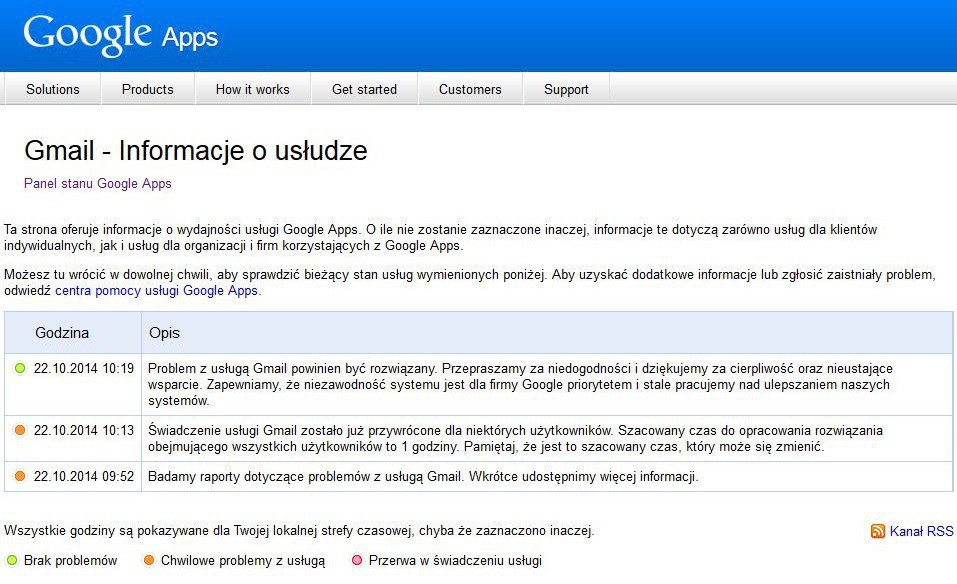Screen dimensions: 957x584
Task: Follow 'centra pomocy usługi Google Apps' link
Action: [156, 290]
